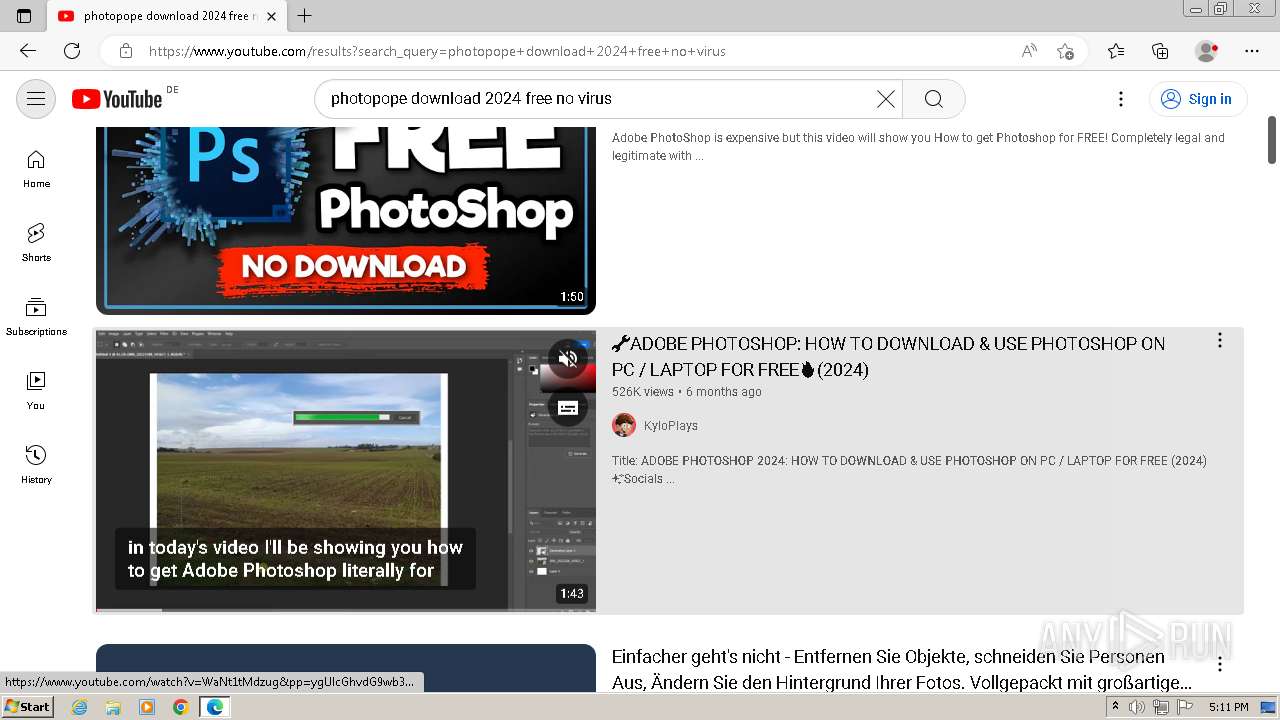
Task: Run search with magnifier button
Action: coord(933,98)
